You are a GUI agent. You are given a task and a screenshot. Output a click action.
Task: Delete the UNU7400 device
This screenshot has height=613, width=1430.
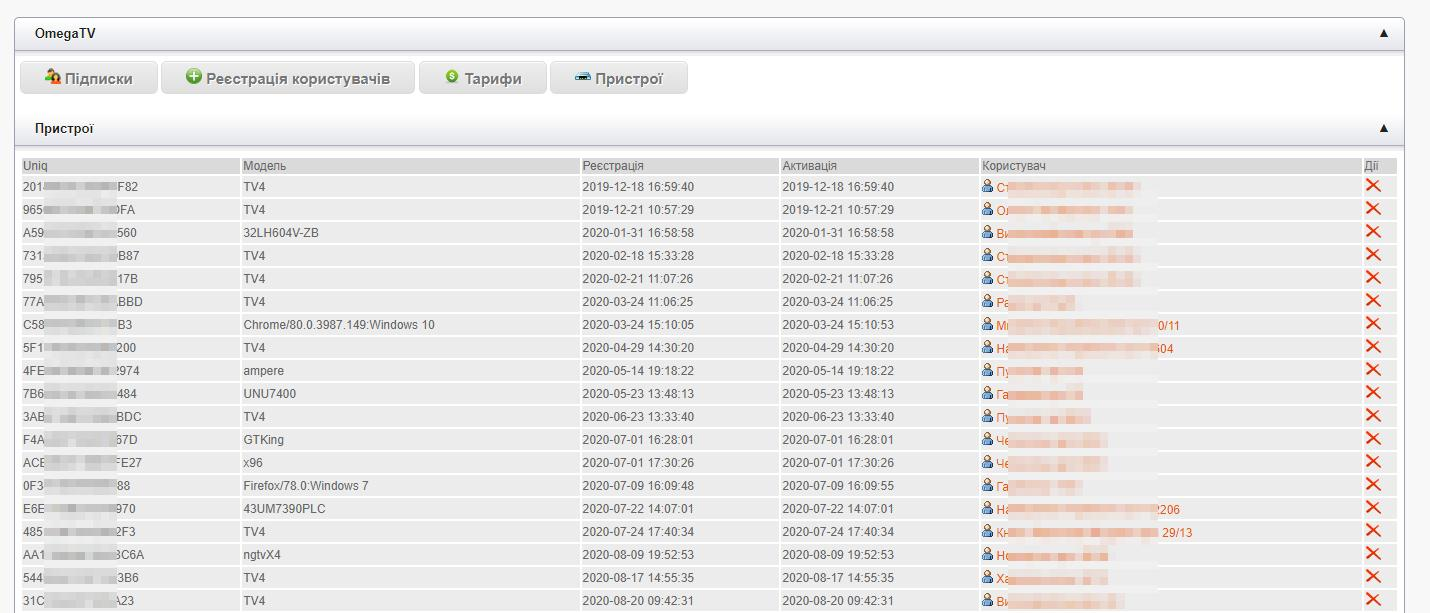coord(1373,393)
